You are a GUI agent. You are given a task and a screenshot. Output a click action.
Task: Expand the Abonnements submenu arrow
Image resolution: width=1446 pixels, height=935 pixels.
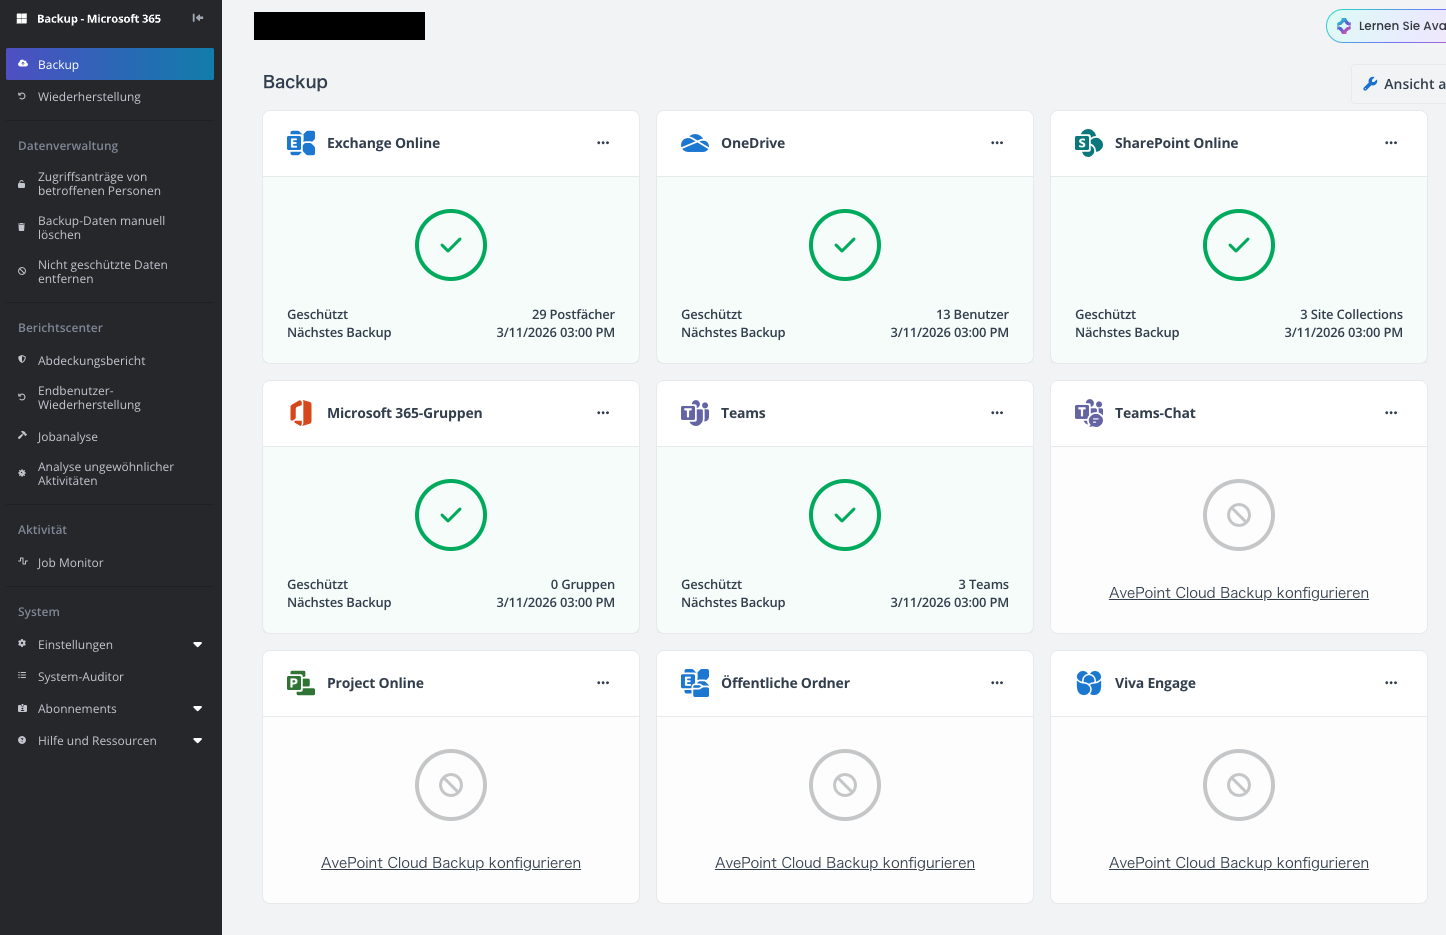[198, 709]
